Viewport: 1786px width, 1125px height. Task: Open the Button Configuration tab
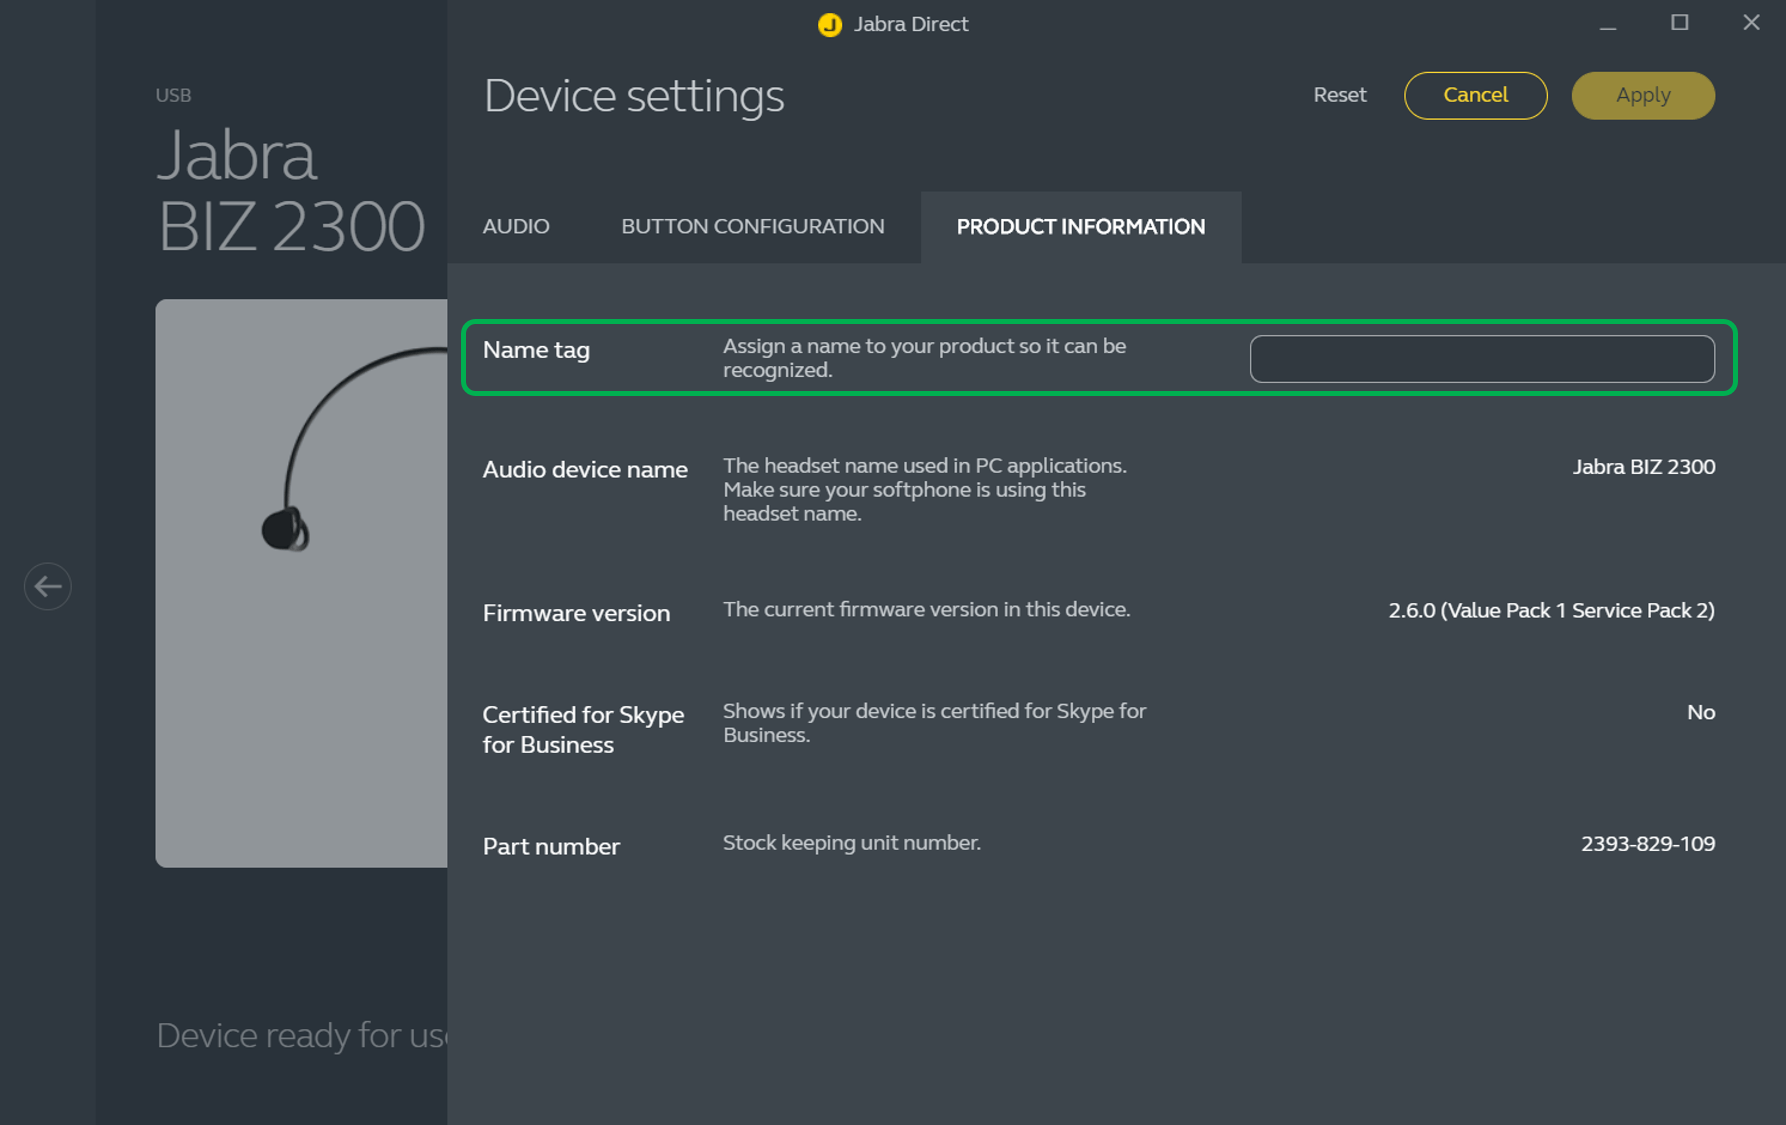pyautogui.click(x=752, y=227)
